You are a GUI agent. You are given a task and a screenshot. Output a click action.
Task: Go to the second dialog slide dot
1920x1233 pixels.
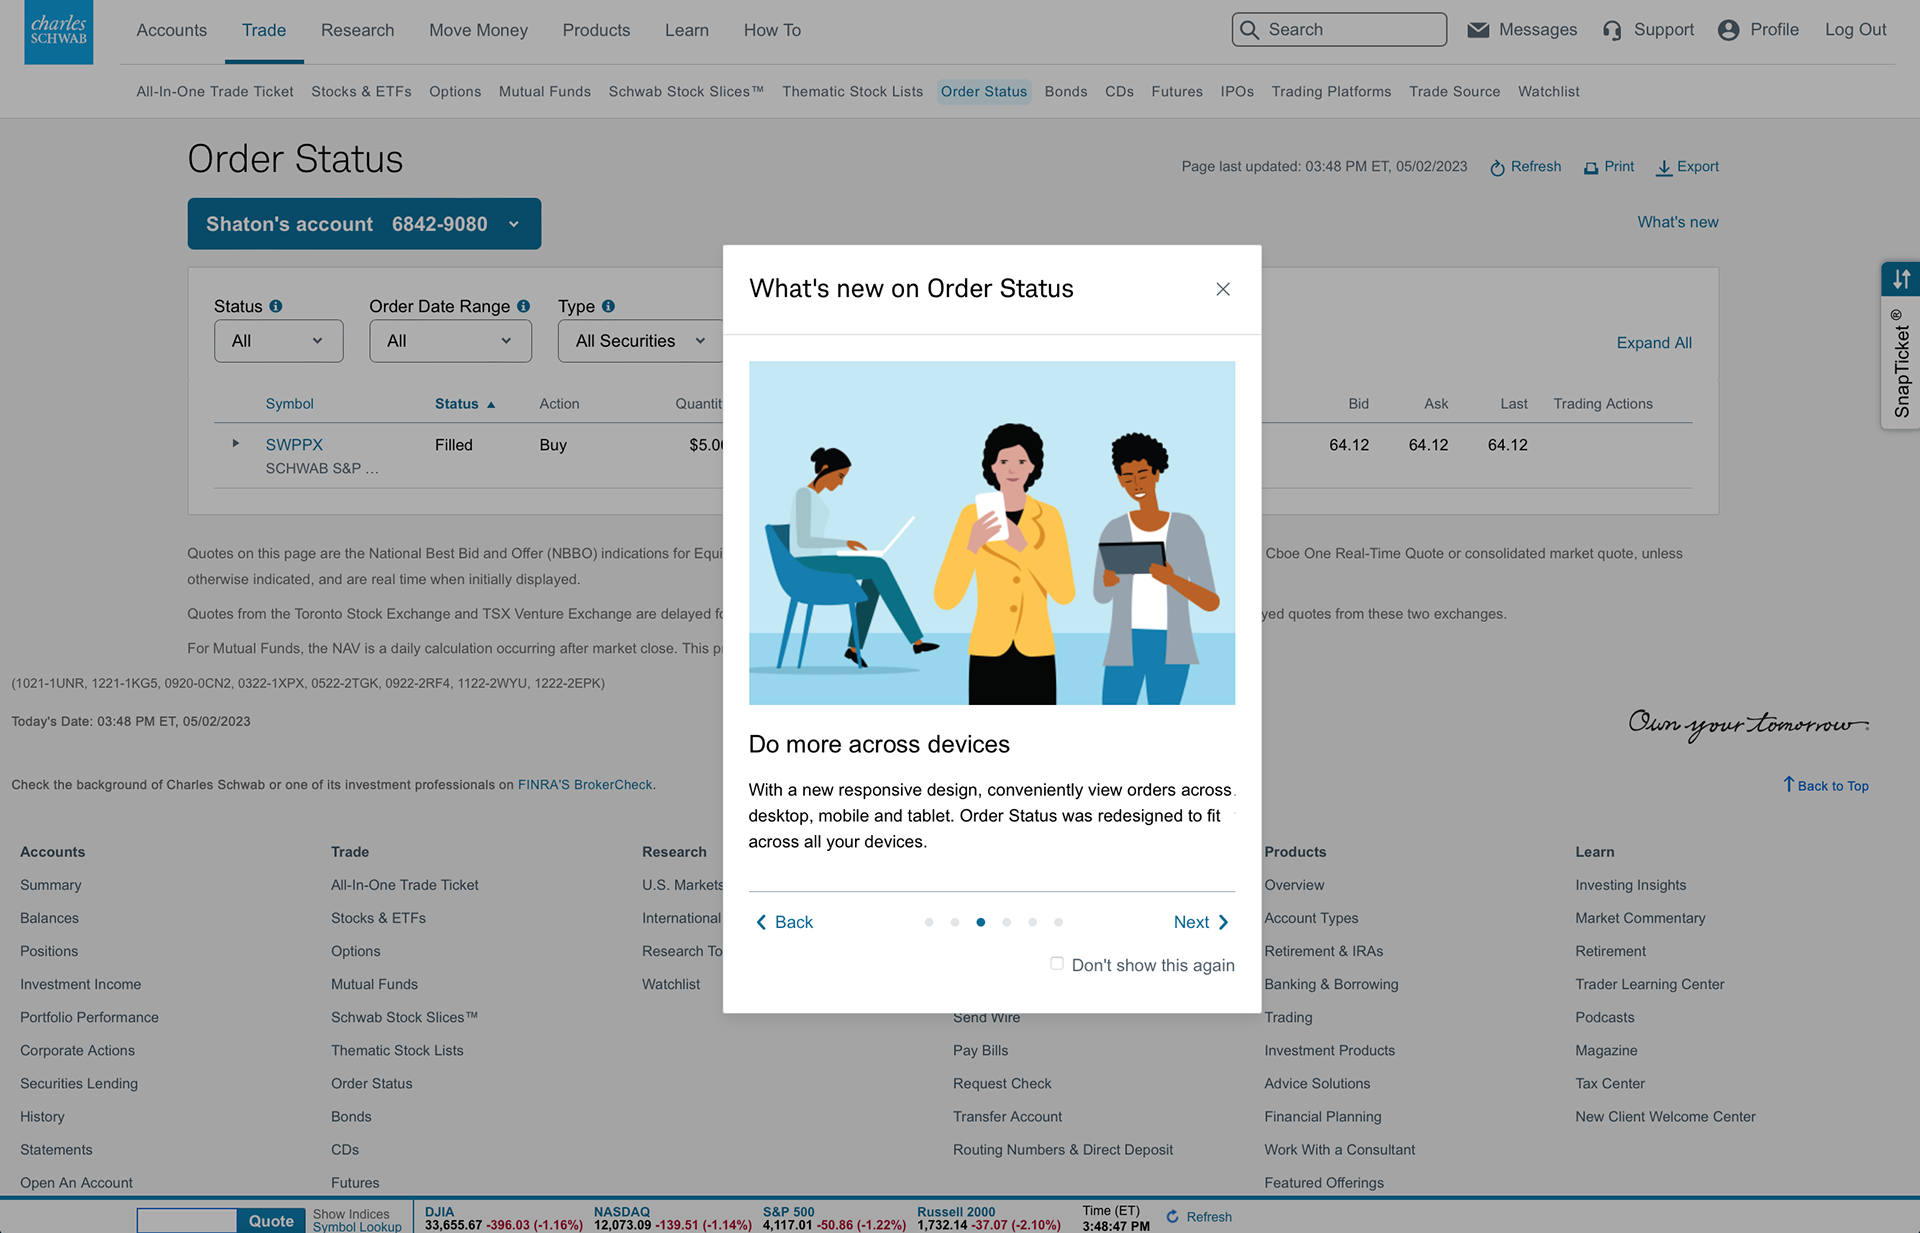pos(955,922)
